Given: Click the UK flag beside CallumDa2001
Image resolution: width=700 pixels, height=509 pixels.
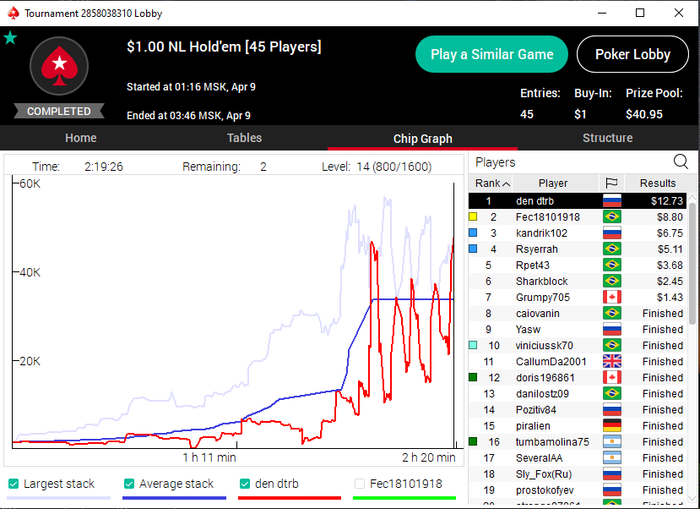Looking at the screenshot, I should [x=612, y=362].
